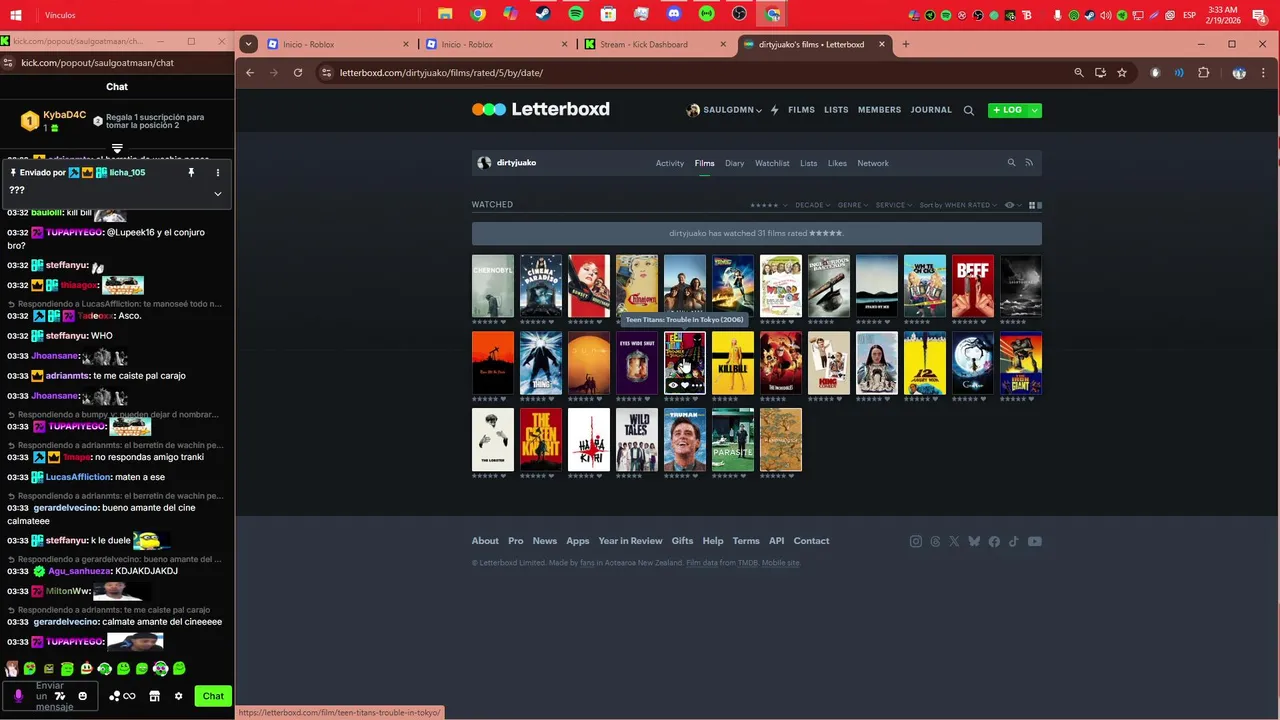Switch to the Diary profile tab
1280x720 pixels.
tap(735, 163)
